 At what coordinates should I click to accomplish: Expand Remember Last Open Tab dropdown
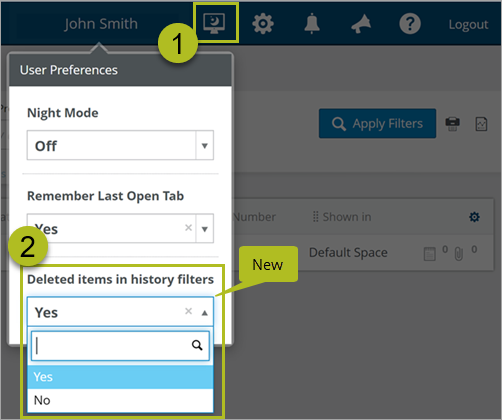205,229
